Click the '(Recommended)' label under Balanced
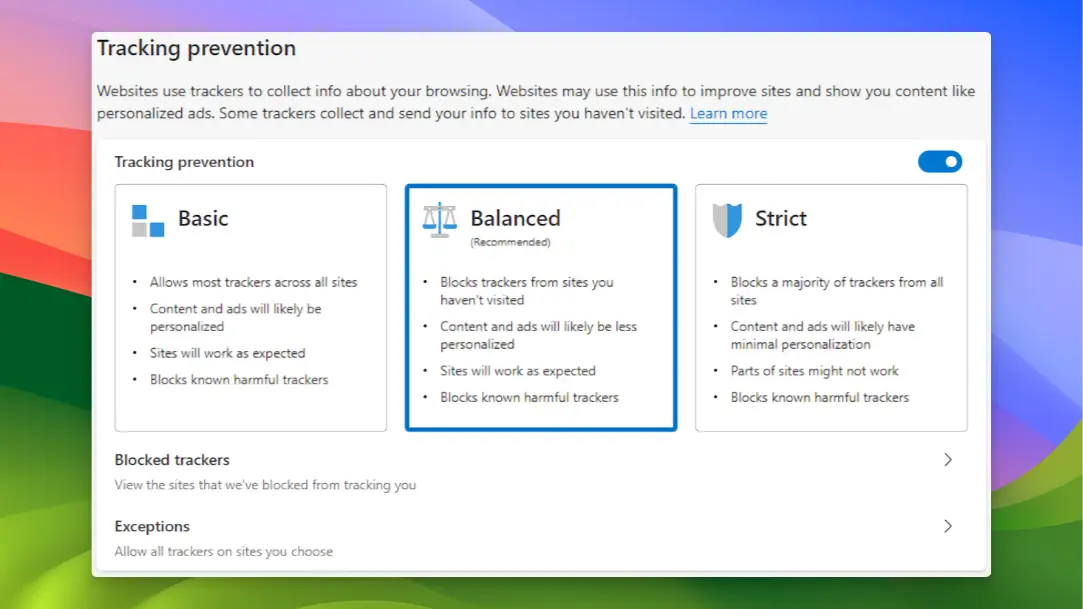 pos(510,241)
